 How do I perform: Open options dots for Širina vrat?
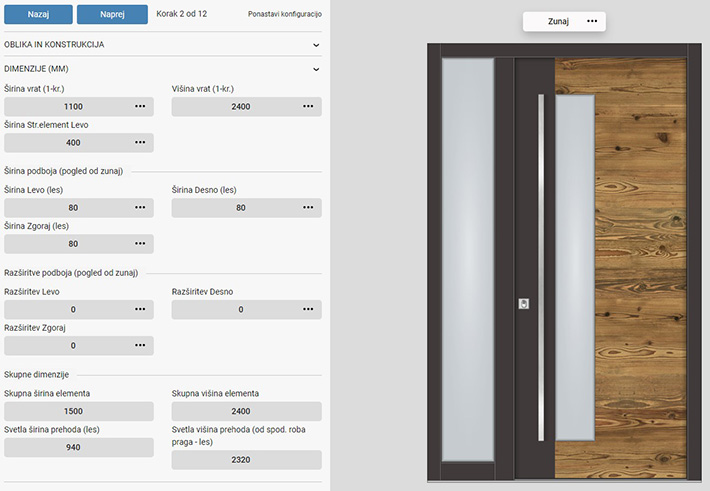[140, 106]
